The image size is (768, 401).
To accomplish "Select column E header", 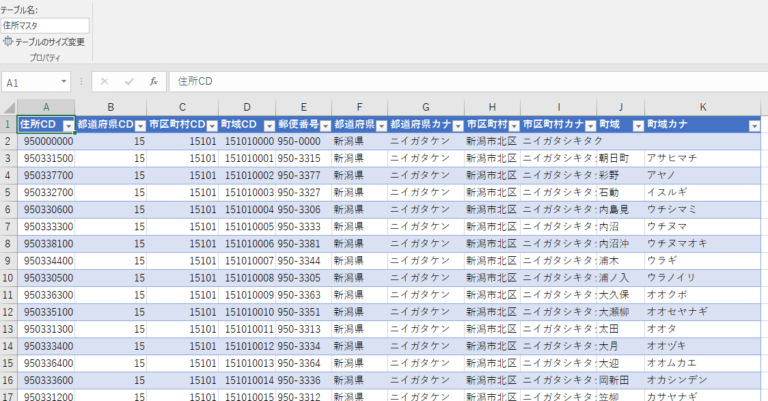I will pos(304,107).
